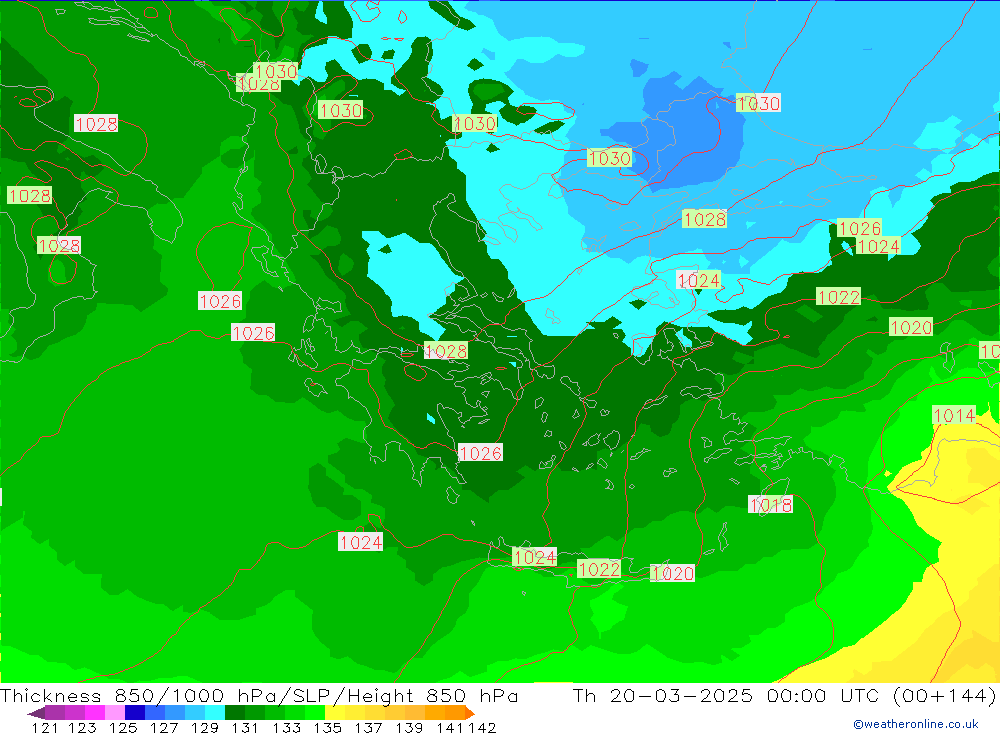Click the map title 'Thickness 850/1000 hPa/SLP/Height 850 hPa'

point(259,695)
